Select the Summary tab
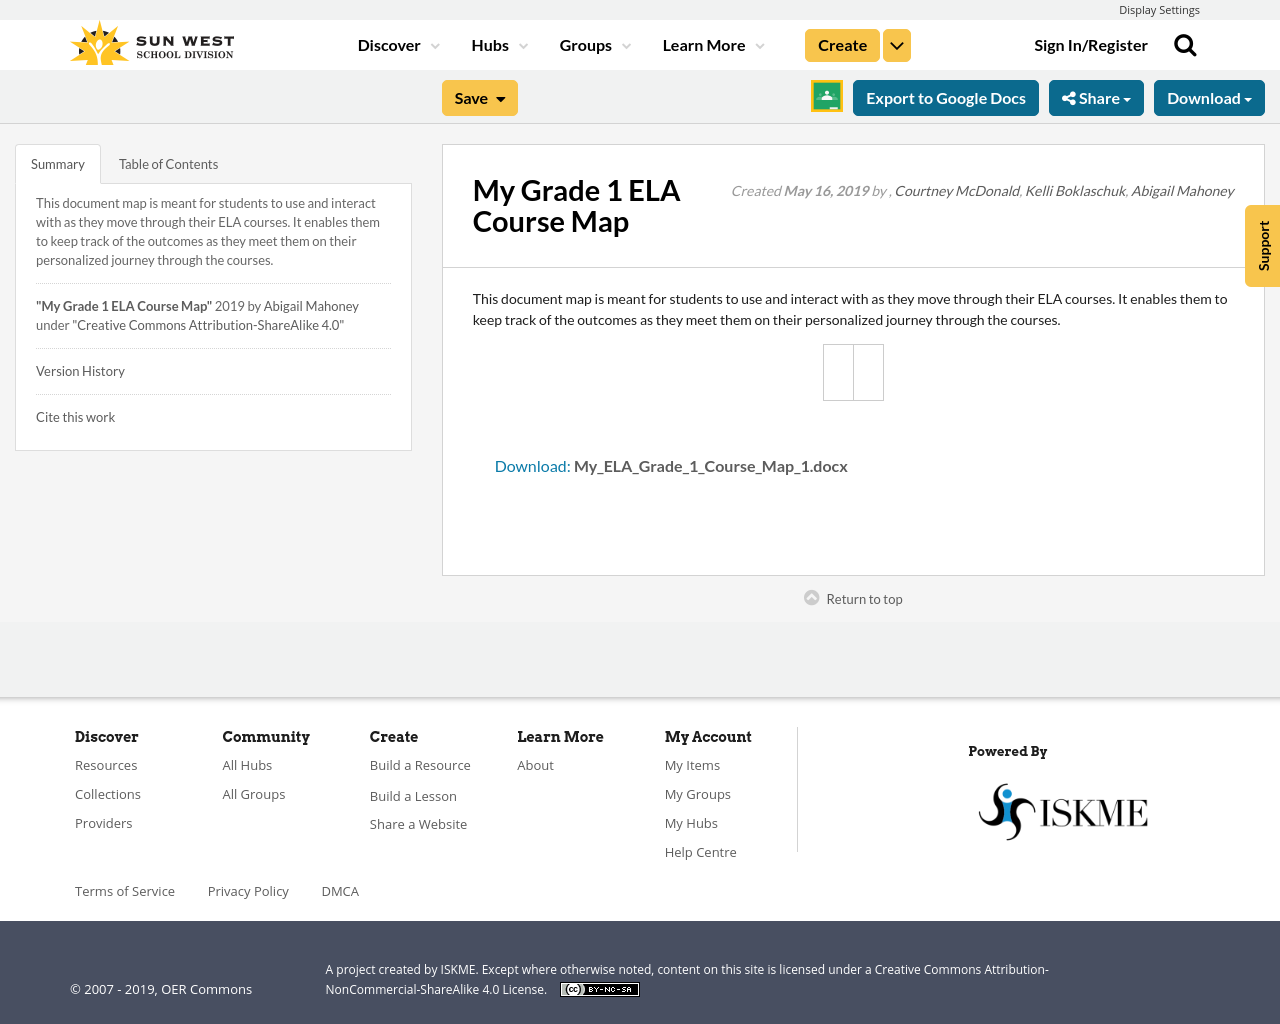1280x1024 pixels. [57, 162]
